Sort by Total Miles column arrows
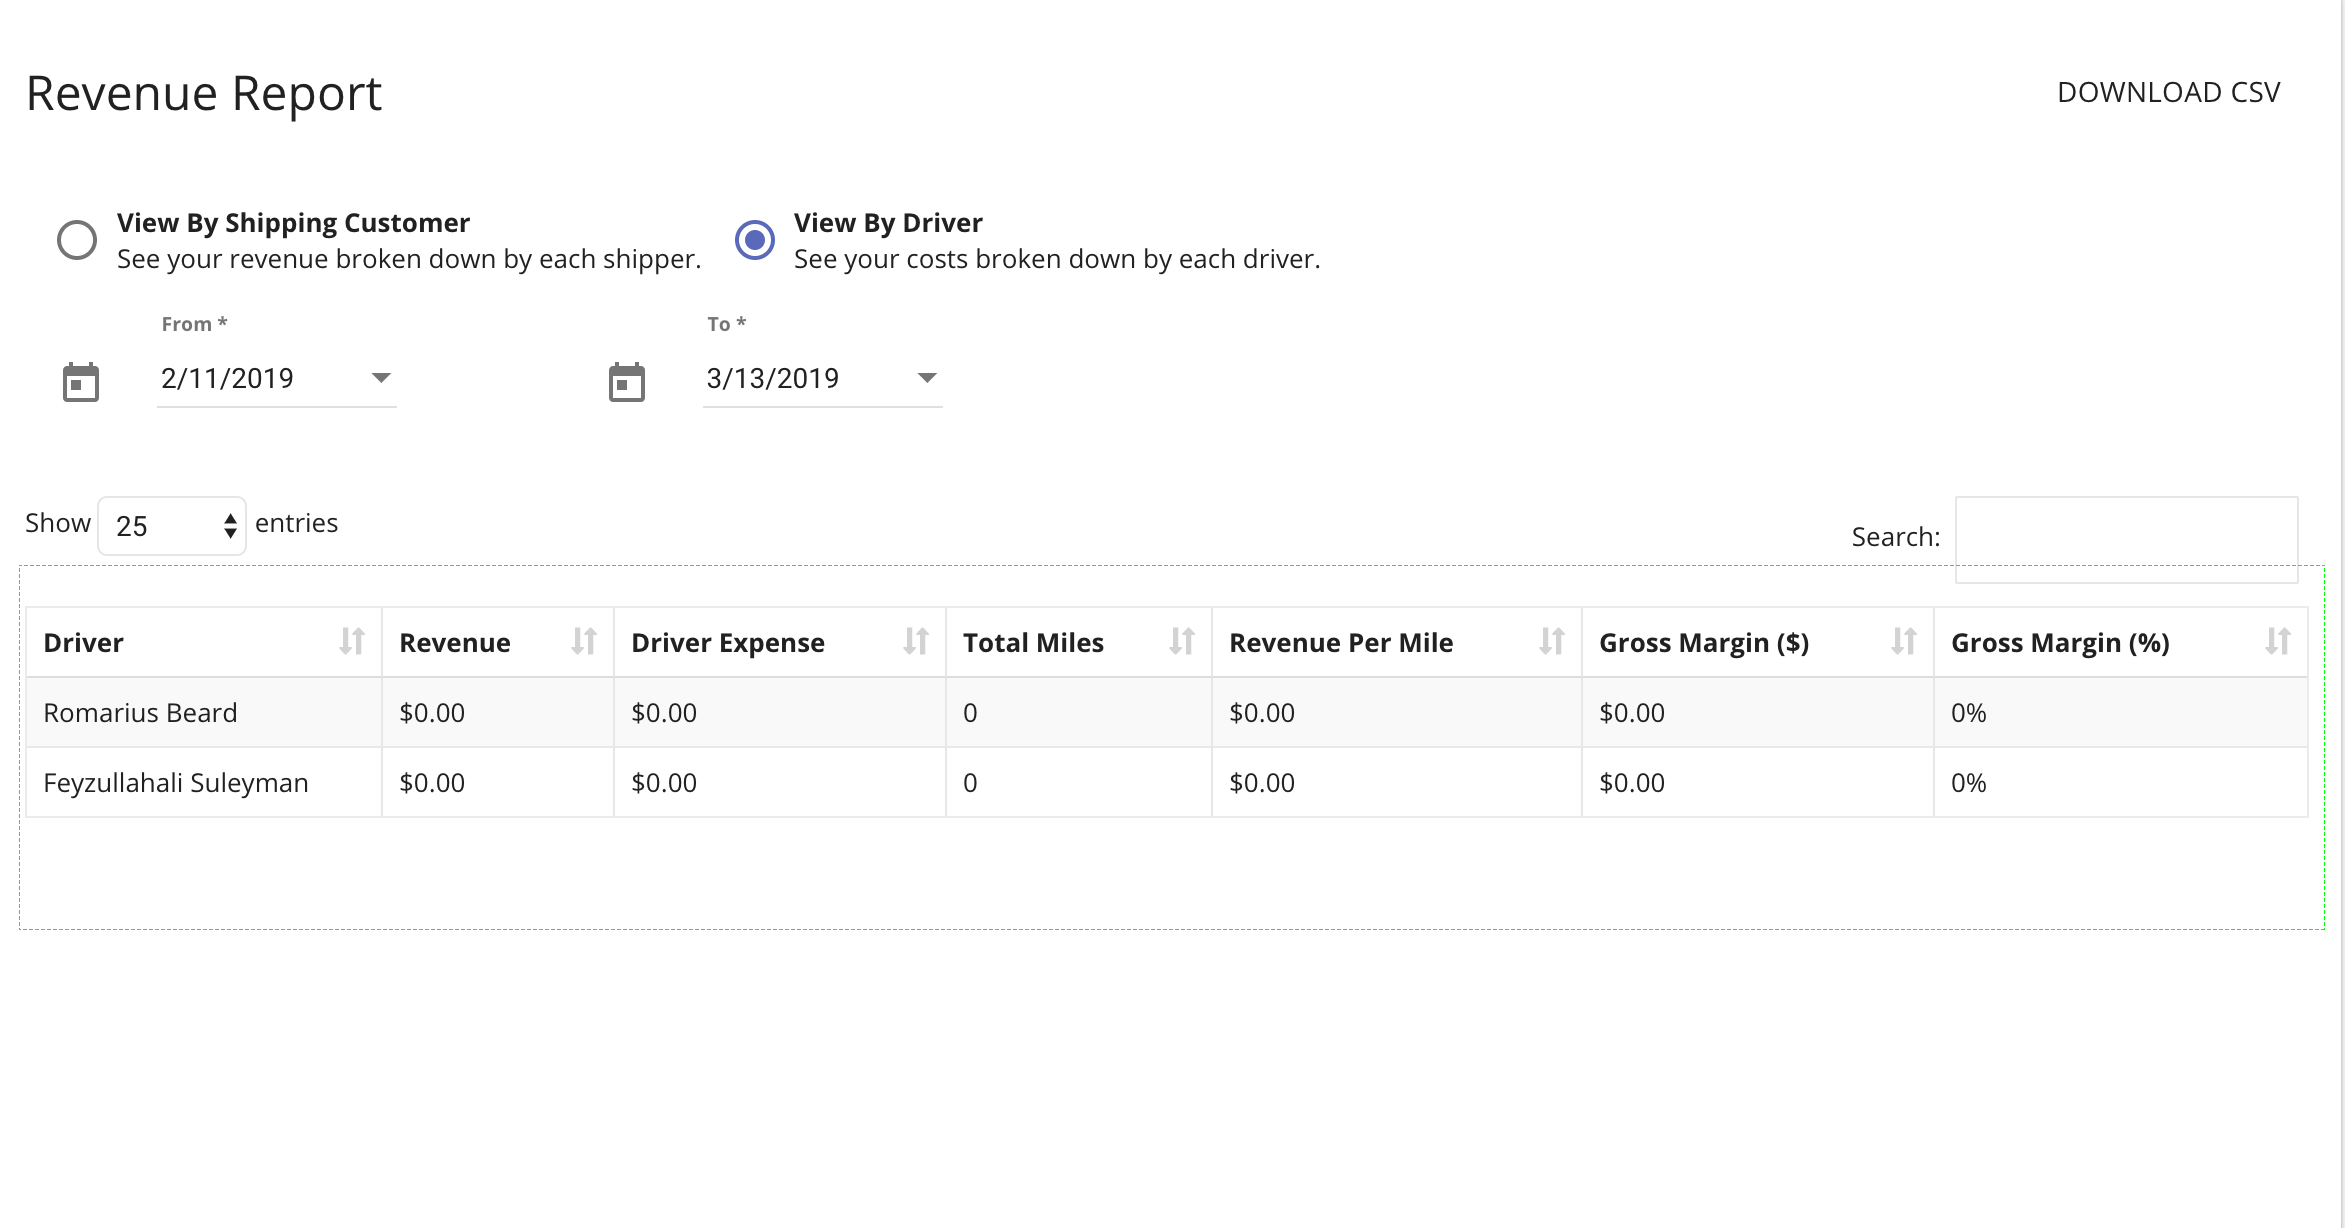This screenshot has height=1228, width=2346. pos(1182,641)
